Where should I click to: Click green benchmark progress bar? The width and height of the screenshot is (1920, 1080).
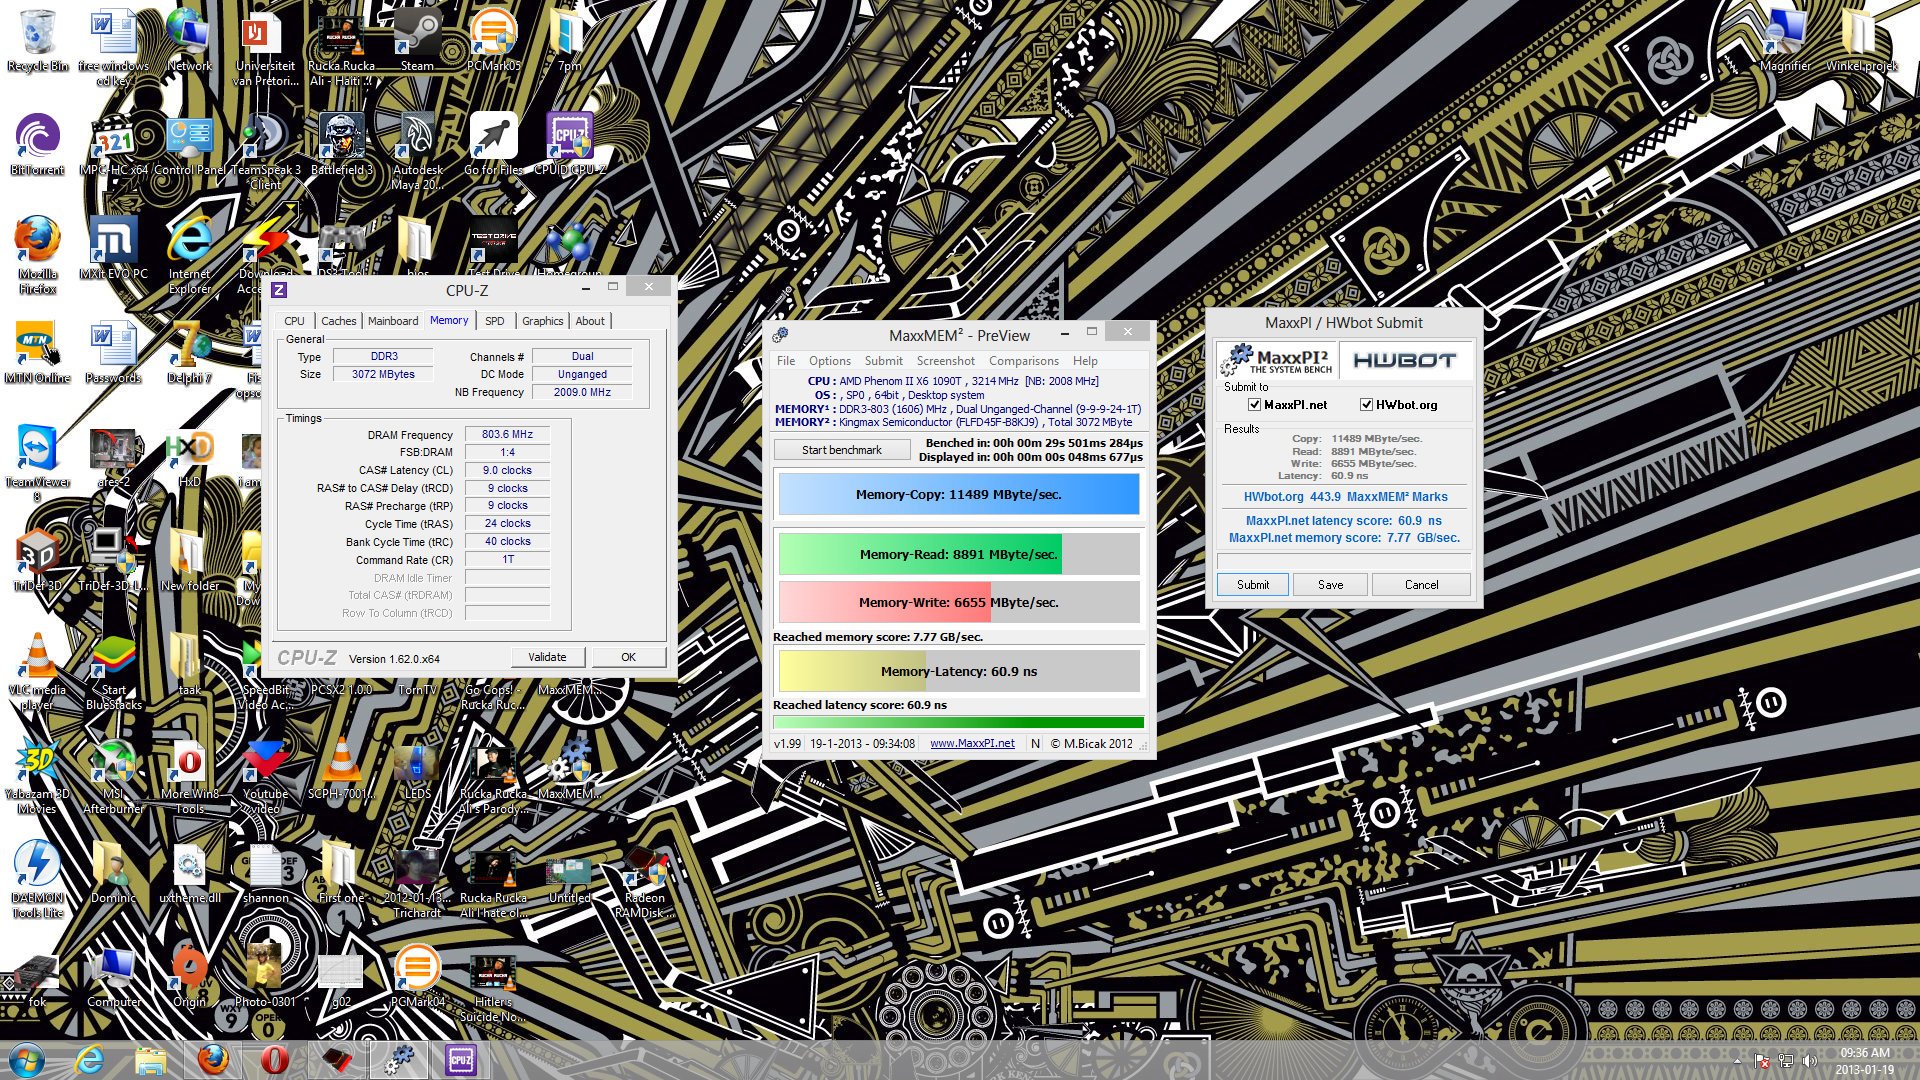pyautogui.click(x=958, y=722)
